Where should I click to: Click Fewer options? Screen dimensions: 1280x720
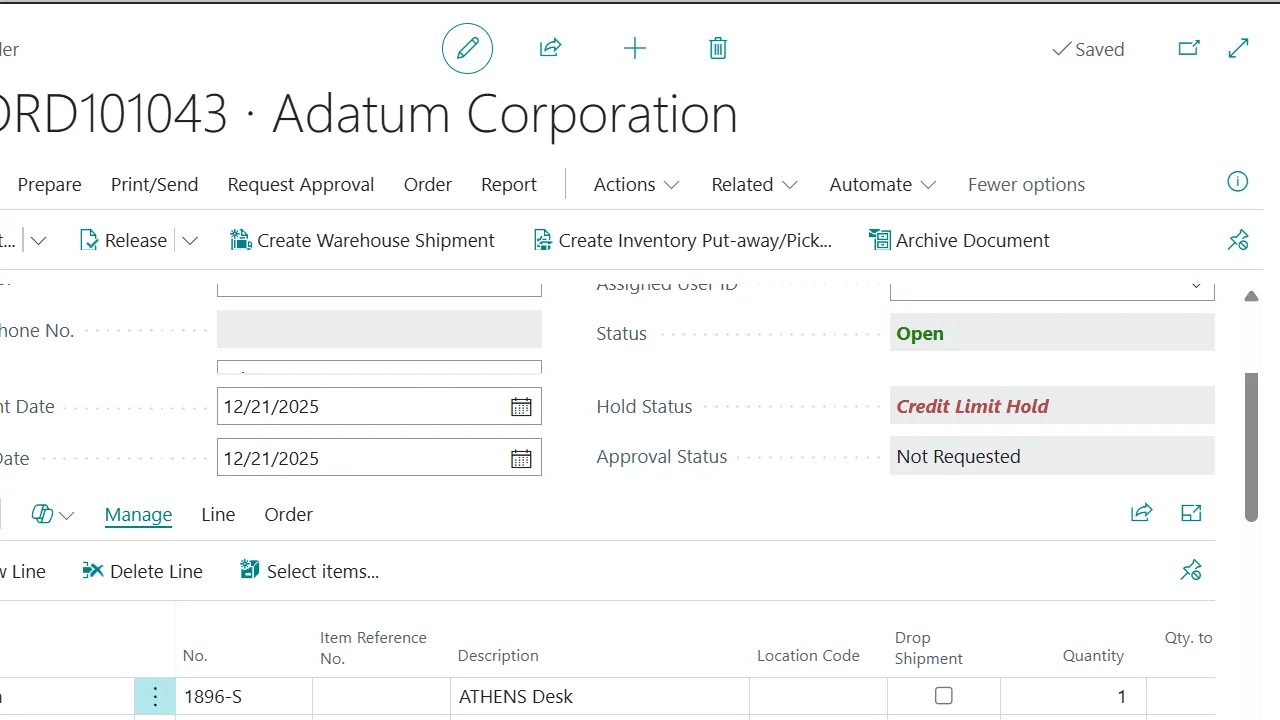coord(1026,185)
